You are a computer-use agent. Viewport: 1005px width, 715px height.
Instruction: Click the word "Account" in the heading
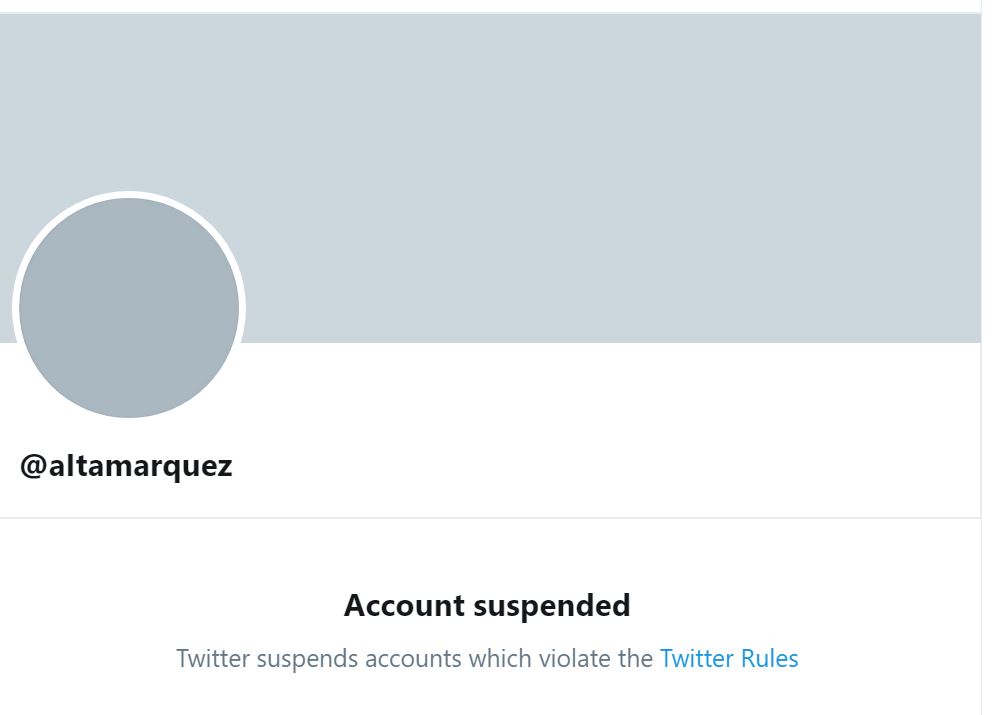(x=404, y=606)
